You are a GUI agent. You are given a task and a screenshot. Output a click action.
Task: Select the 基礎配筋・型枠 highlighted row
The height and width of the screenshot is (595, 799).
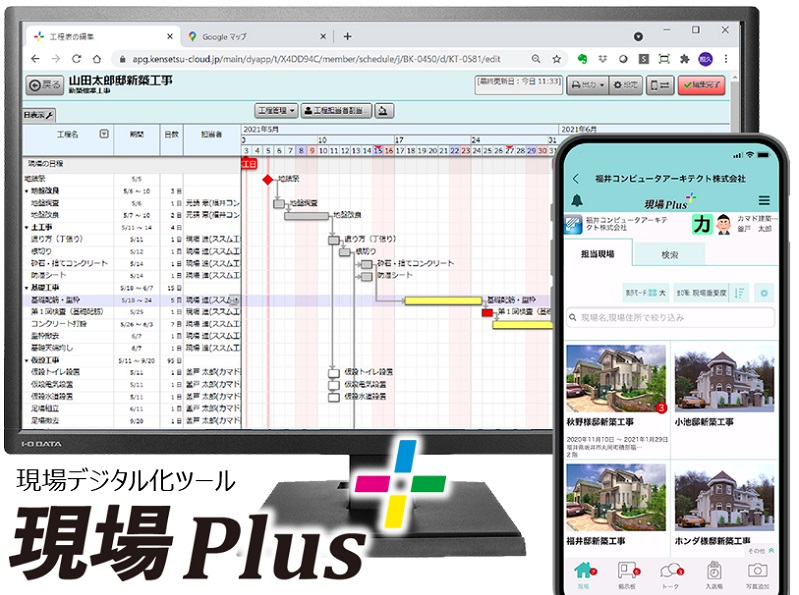pyautogui.click(x=131, y=300)
